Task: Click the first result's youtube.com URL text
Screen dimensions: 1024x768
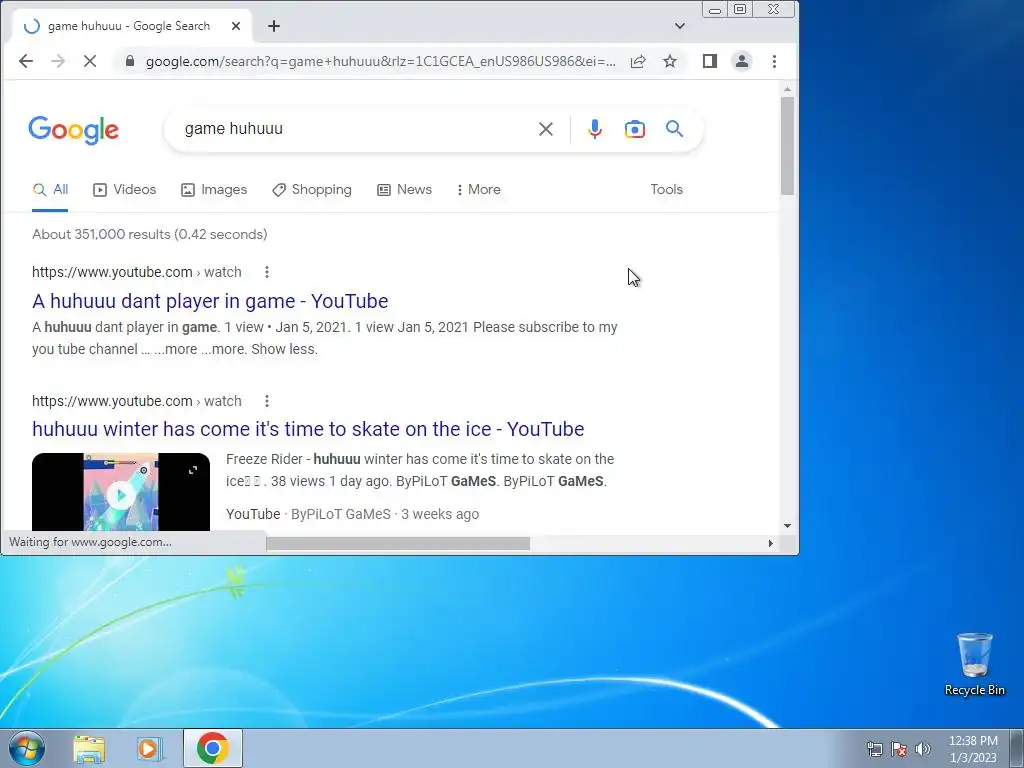Action: point(136,272)
